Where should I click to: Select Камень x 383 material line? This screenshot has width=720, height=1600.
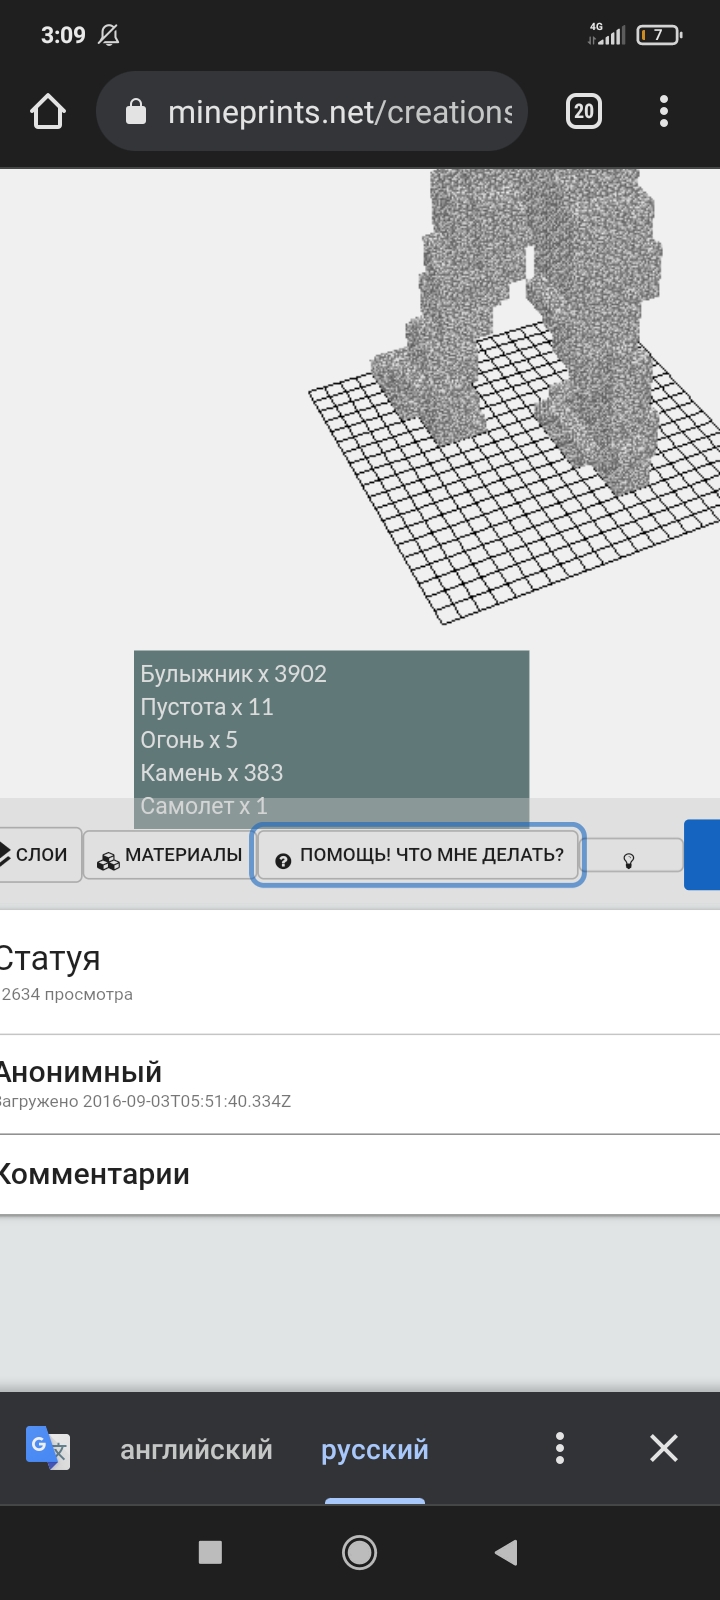(x=212, y=773)
